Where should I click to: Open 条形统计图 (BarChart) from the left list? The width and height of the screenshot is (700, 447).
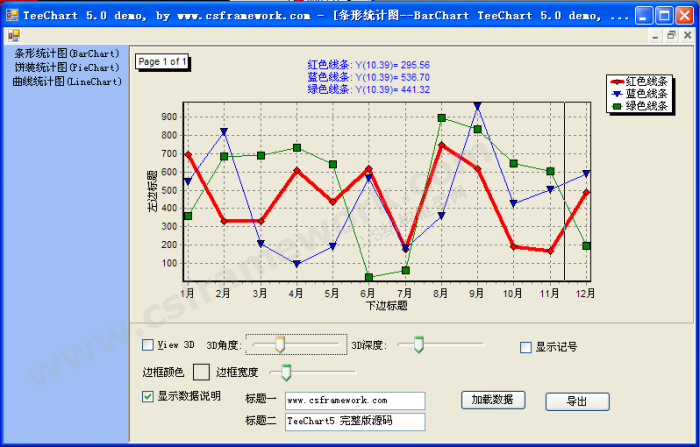pos(66,53)
